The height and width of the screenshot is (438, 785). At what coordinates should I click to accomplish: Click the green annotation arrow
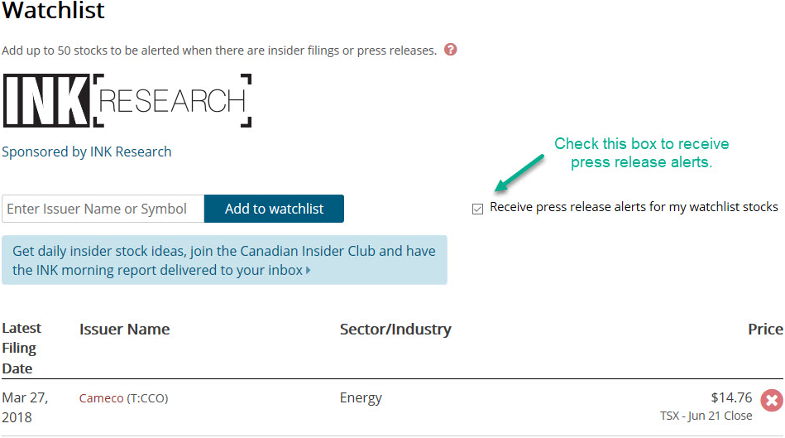(x=519, y=173)
